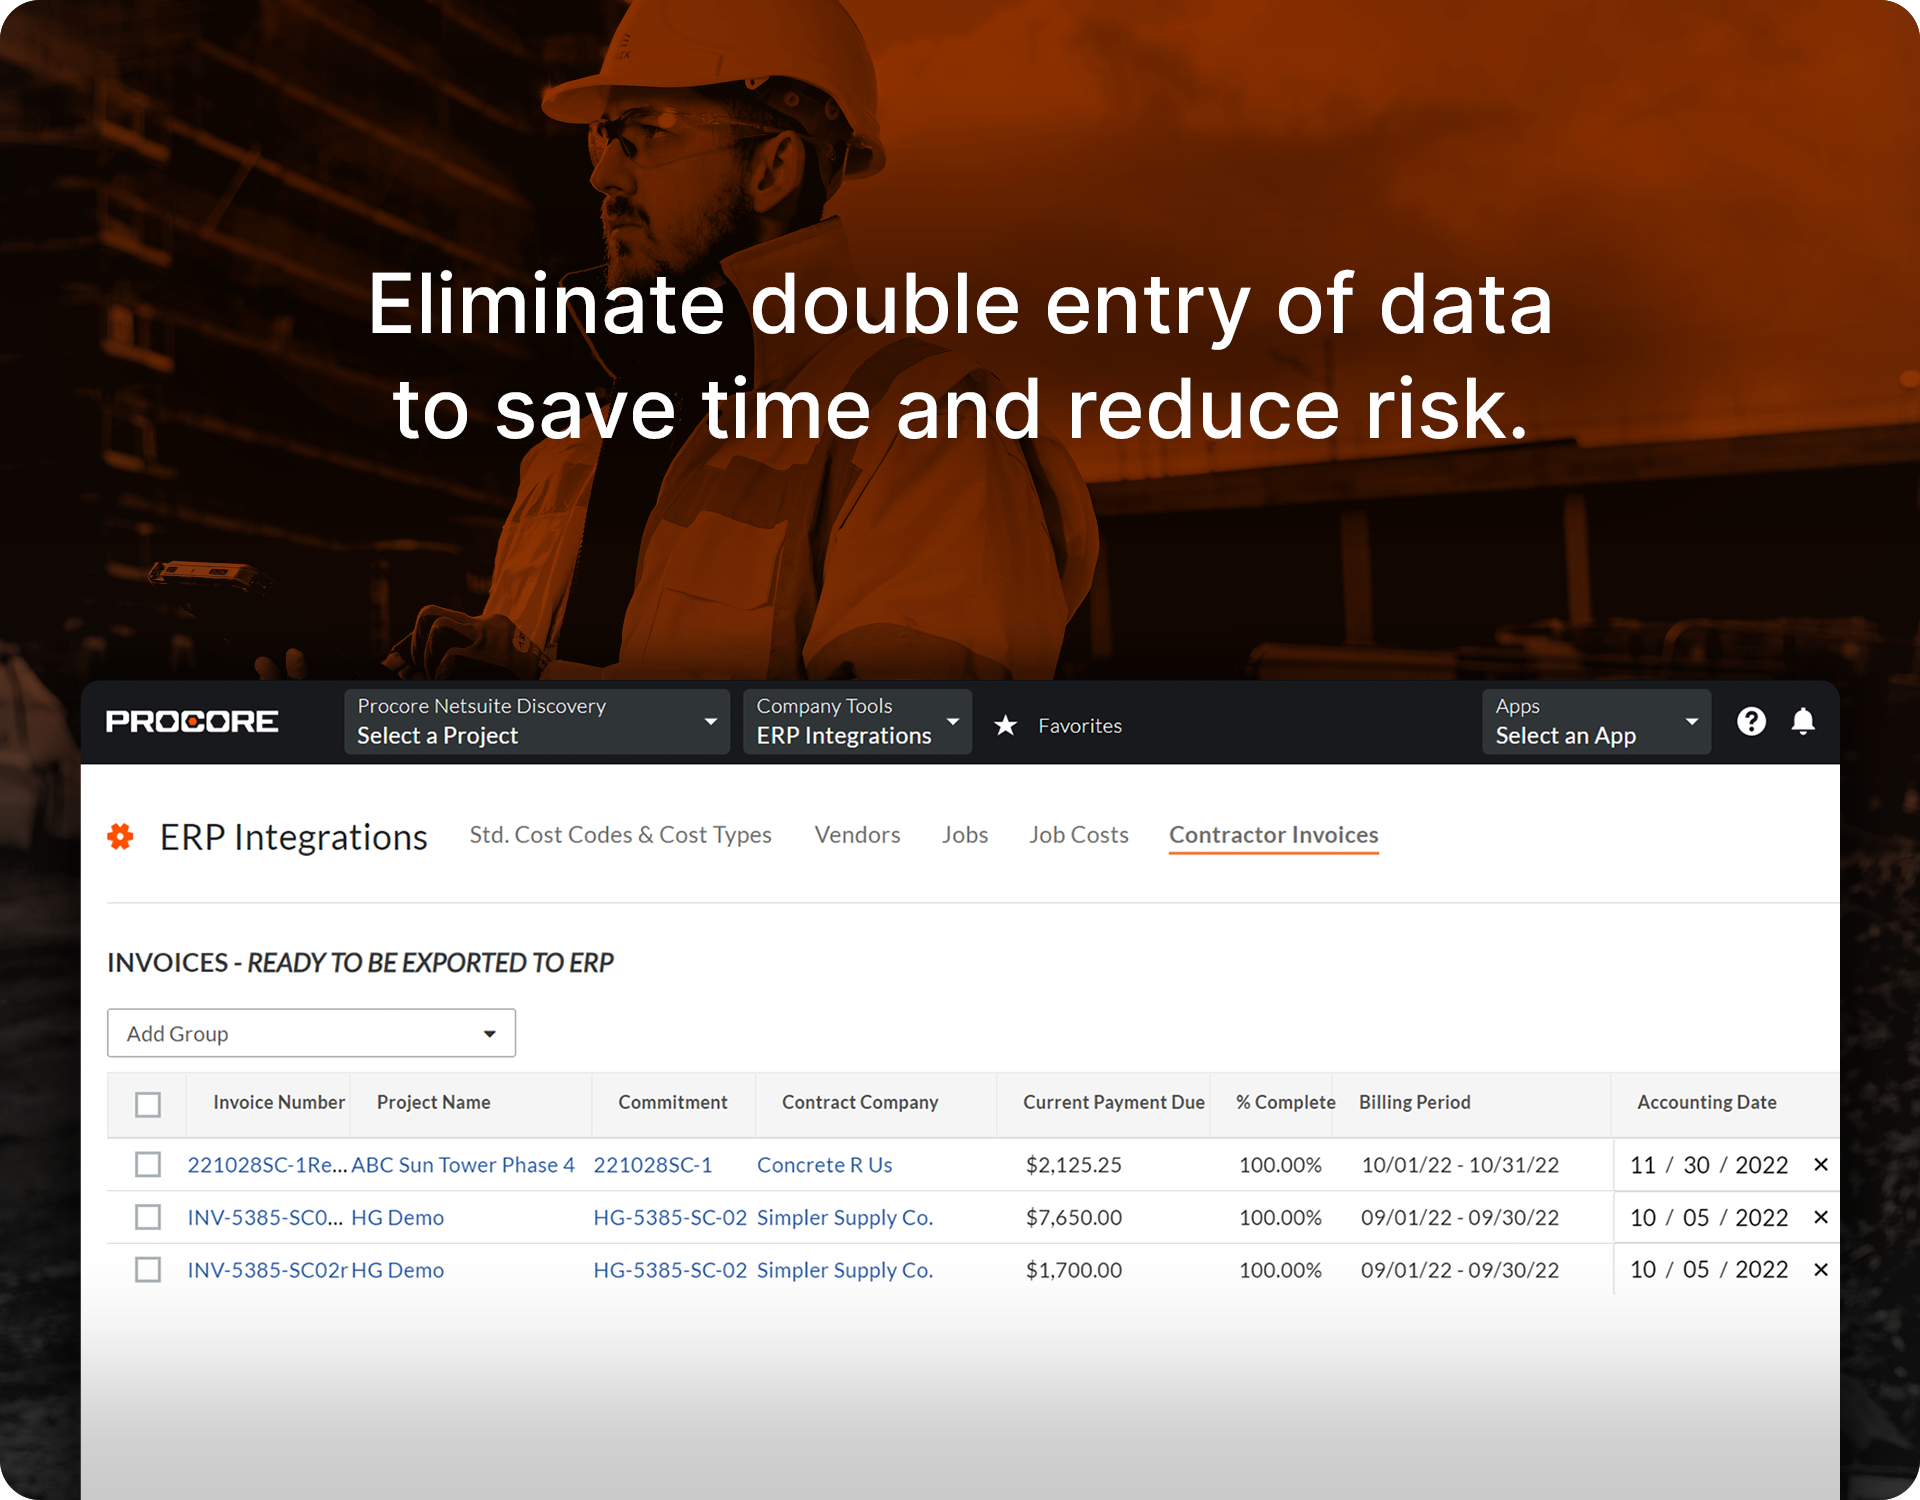Tick the checkbox for invoice INV-5385-SC02r
Viewport: 1920px width, 1500px height.
click(x=148, y=1270)
